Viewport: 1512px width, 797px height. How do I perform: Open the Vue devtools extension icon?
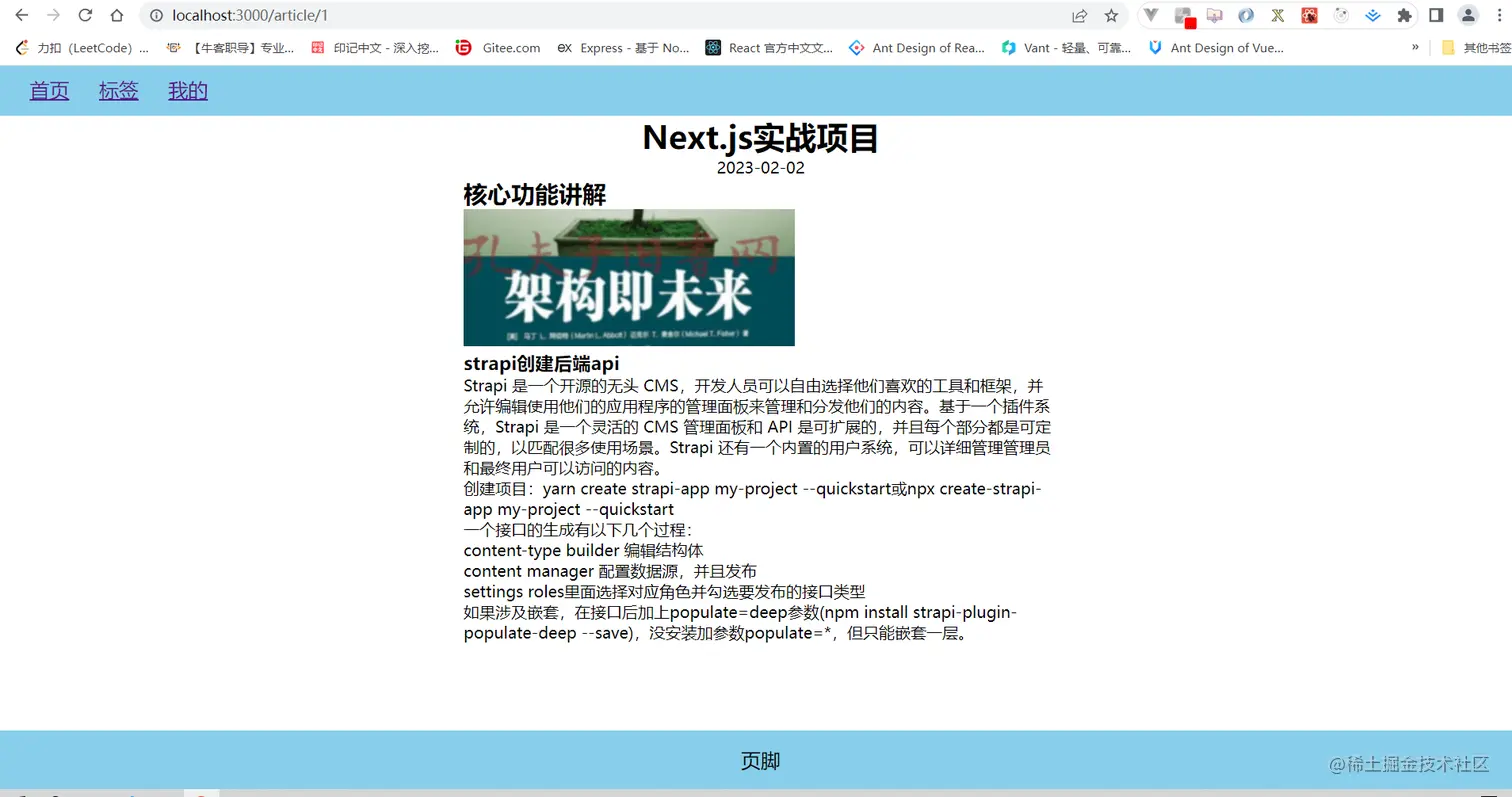coord(1152,16)
